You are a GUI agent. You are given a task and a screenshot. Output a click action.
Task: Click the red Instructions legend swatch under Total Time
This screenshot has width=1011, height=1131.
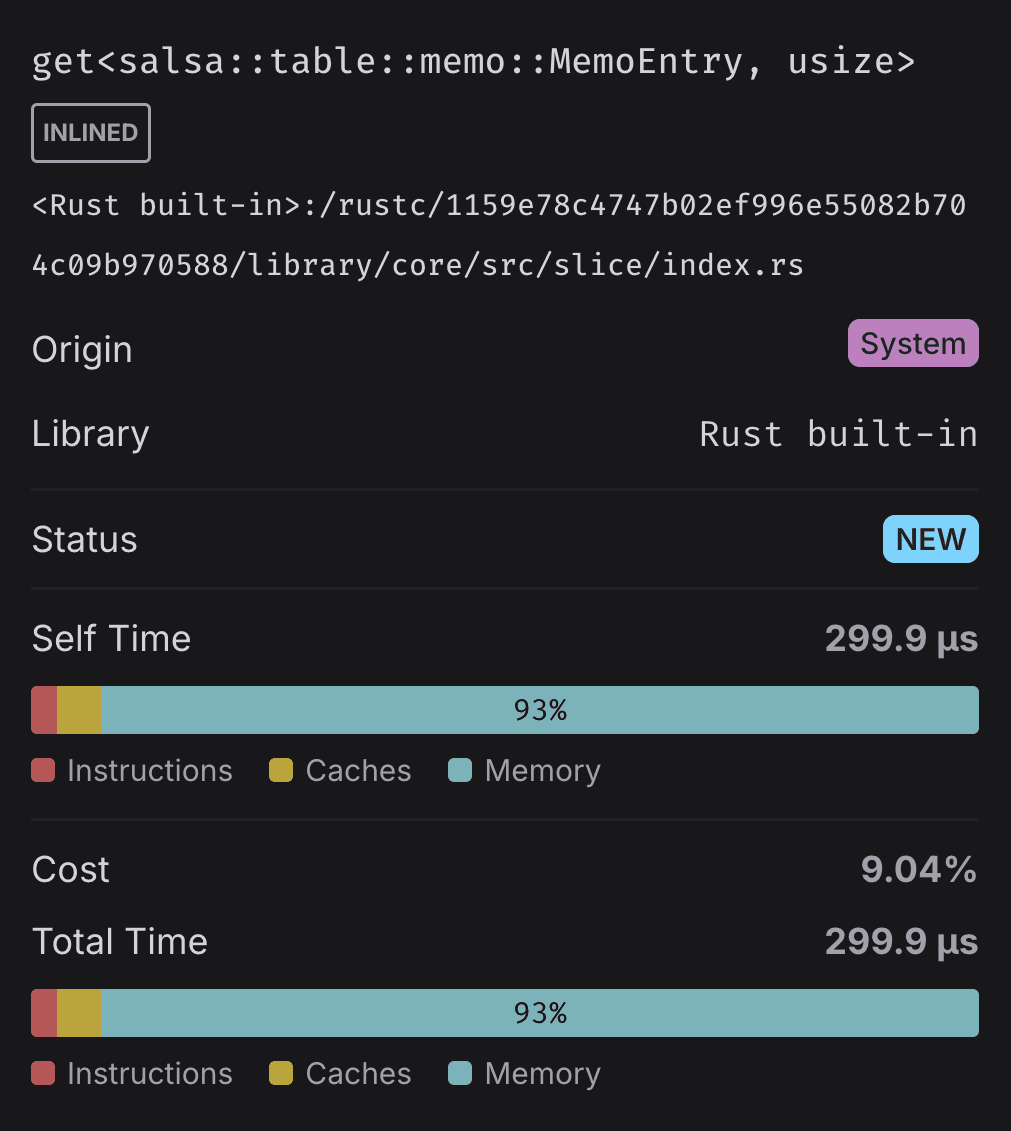click(x=43, y=1073)
